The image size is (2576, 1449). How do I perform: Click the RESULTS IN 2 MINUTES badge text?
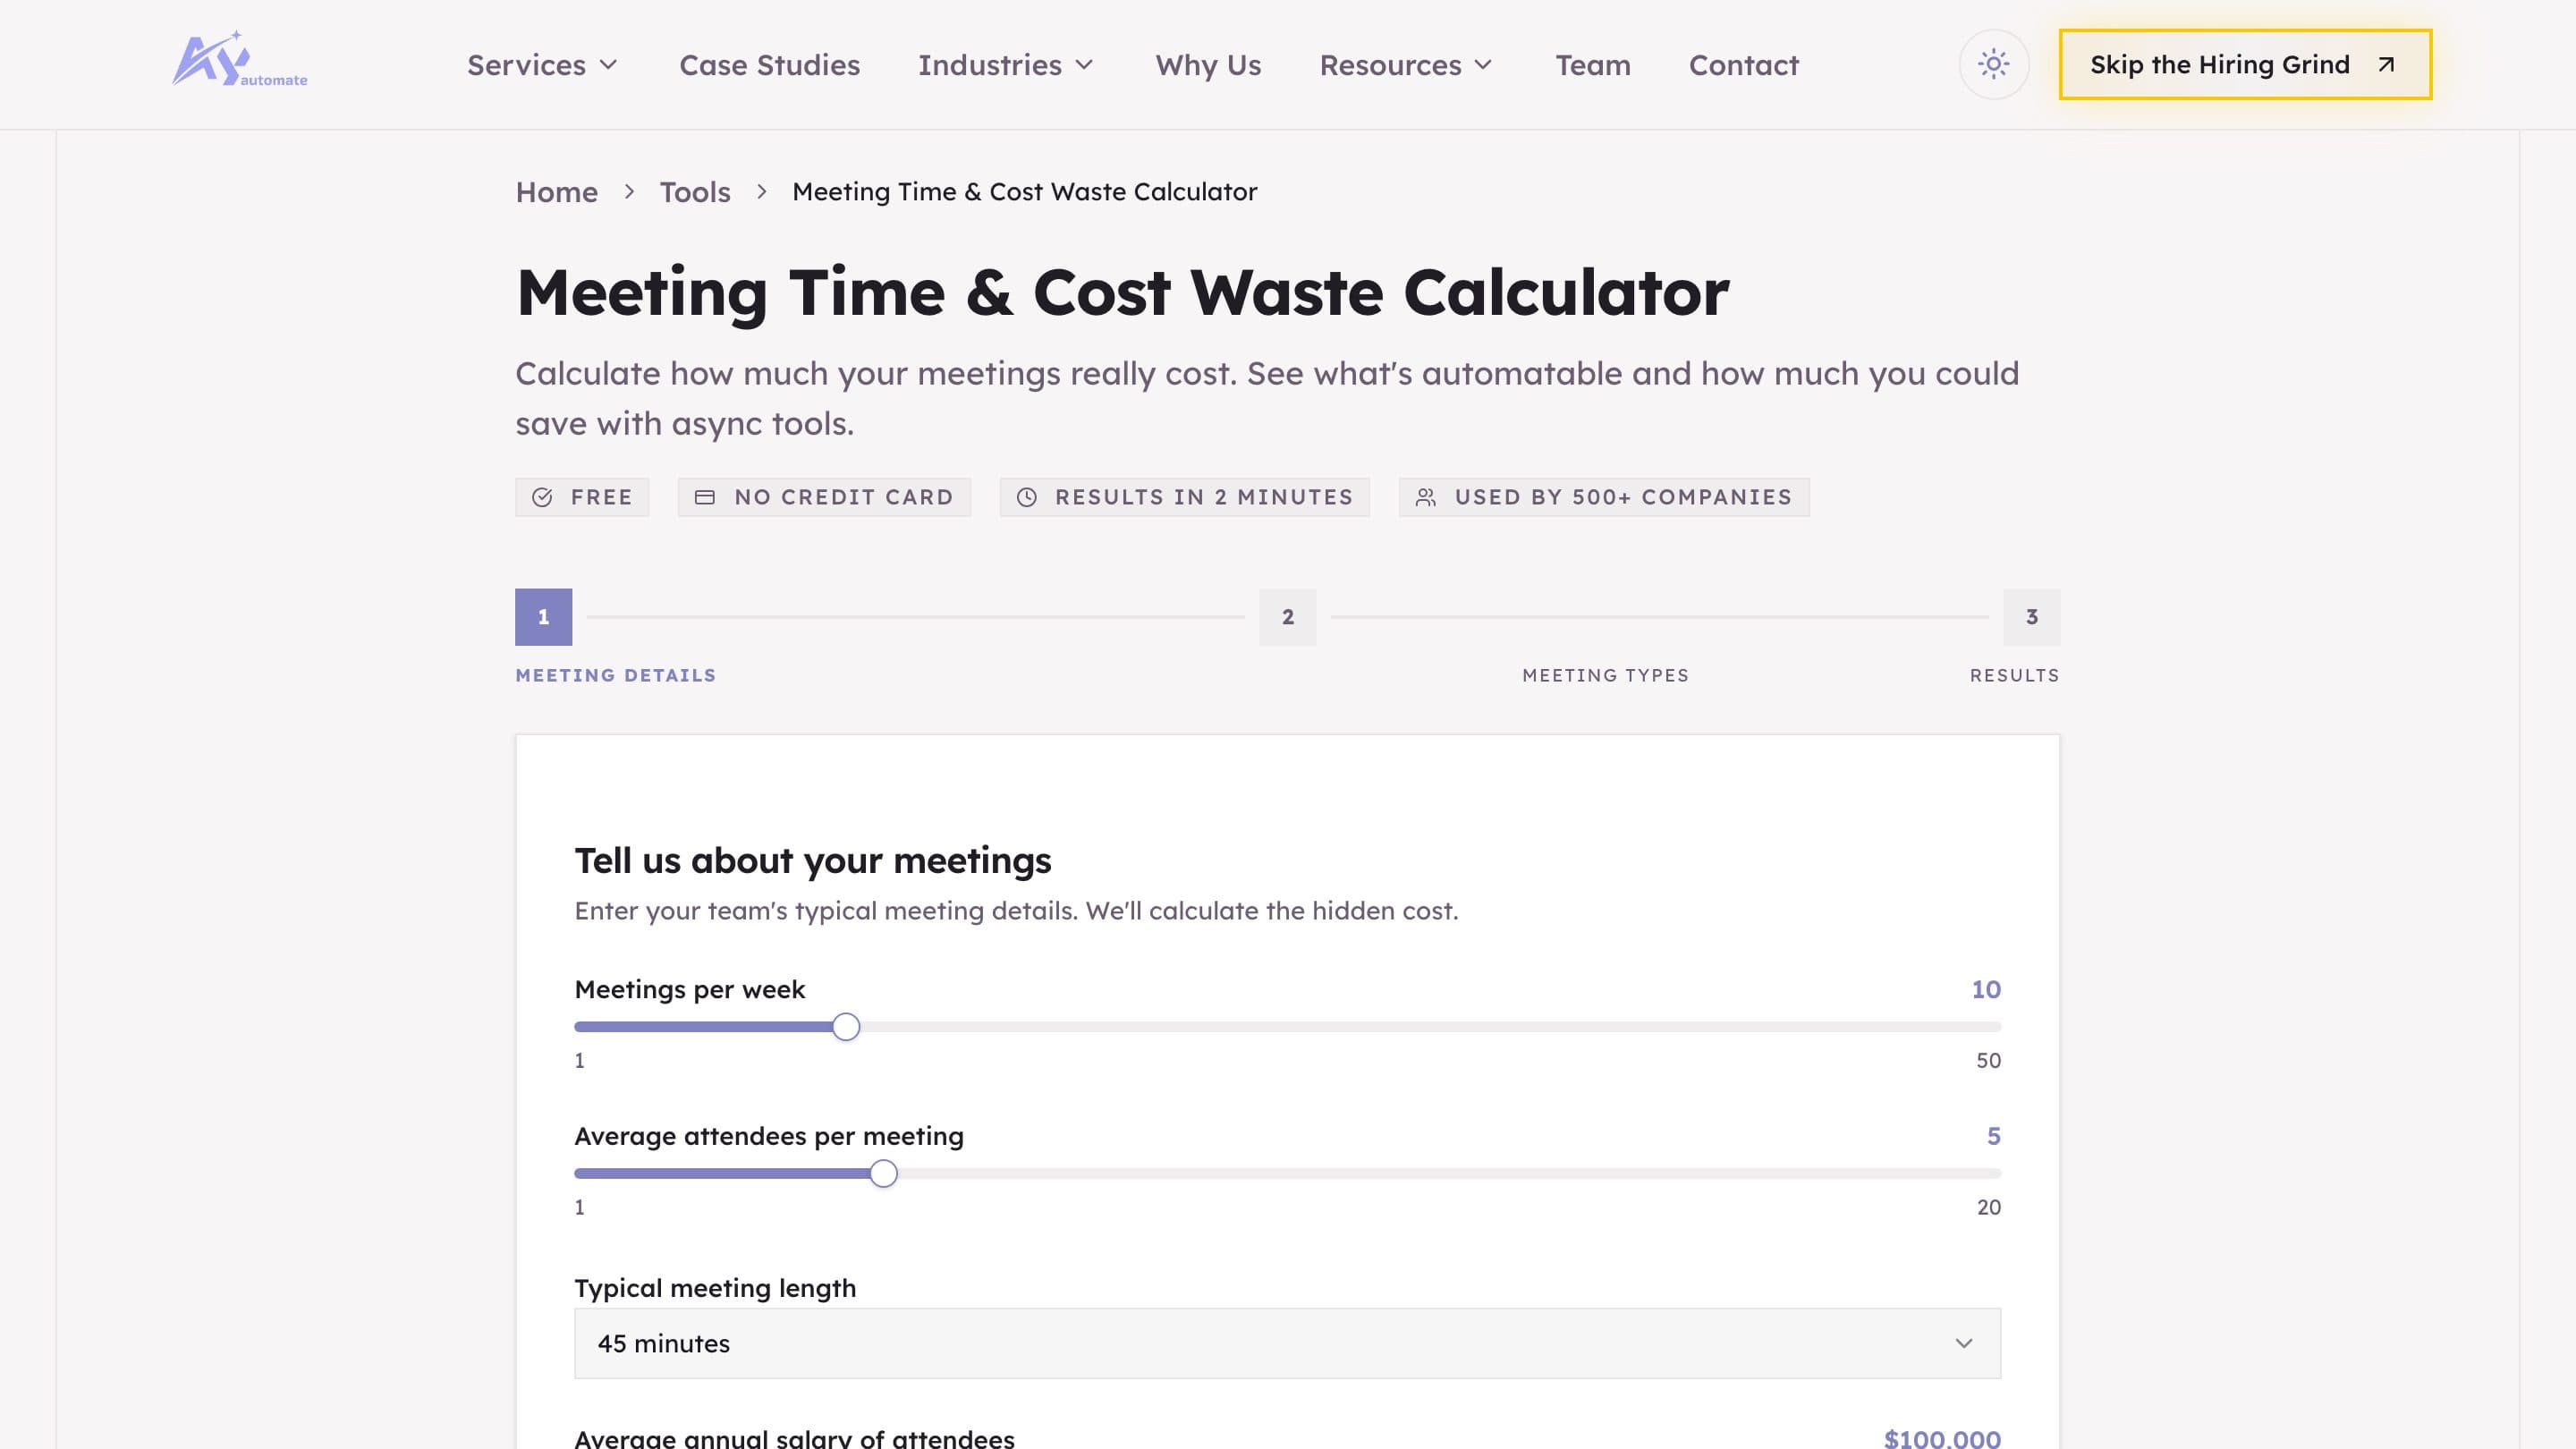point(1204,497)
